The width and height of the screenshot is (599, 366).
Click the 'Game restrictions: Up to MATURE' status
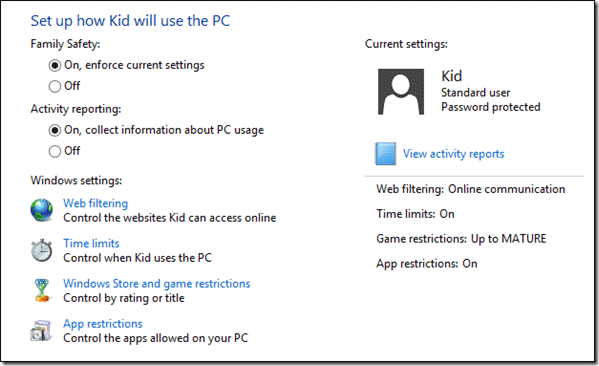point(461,239)
